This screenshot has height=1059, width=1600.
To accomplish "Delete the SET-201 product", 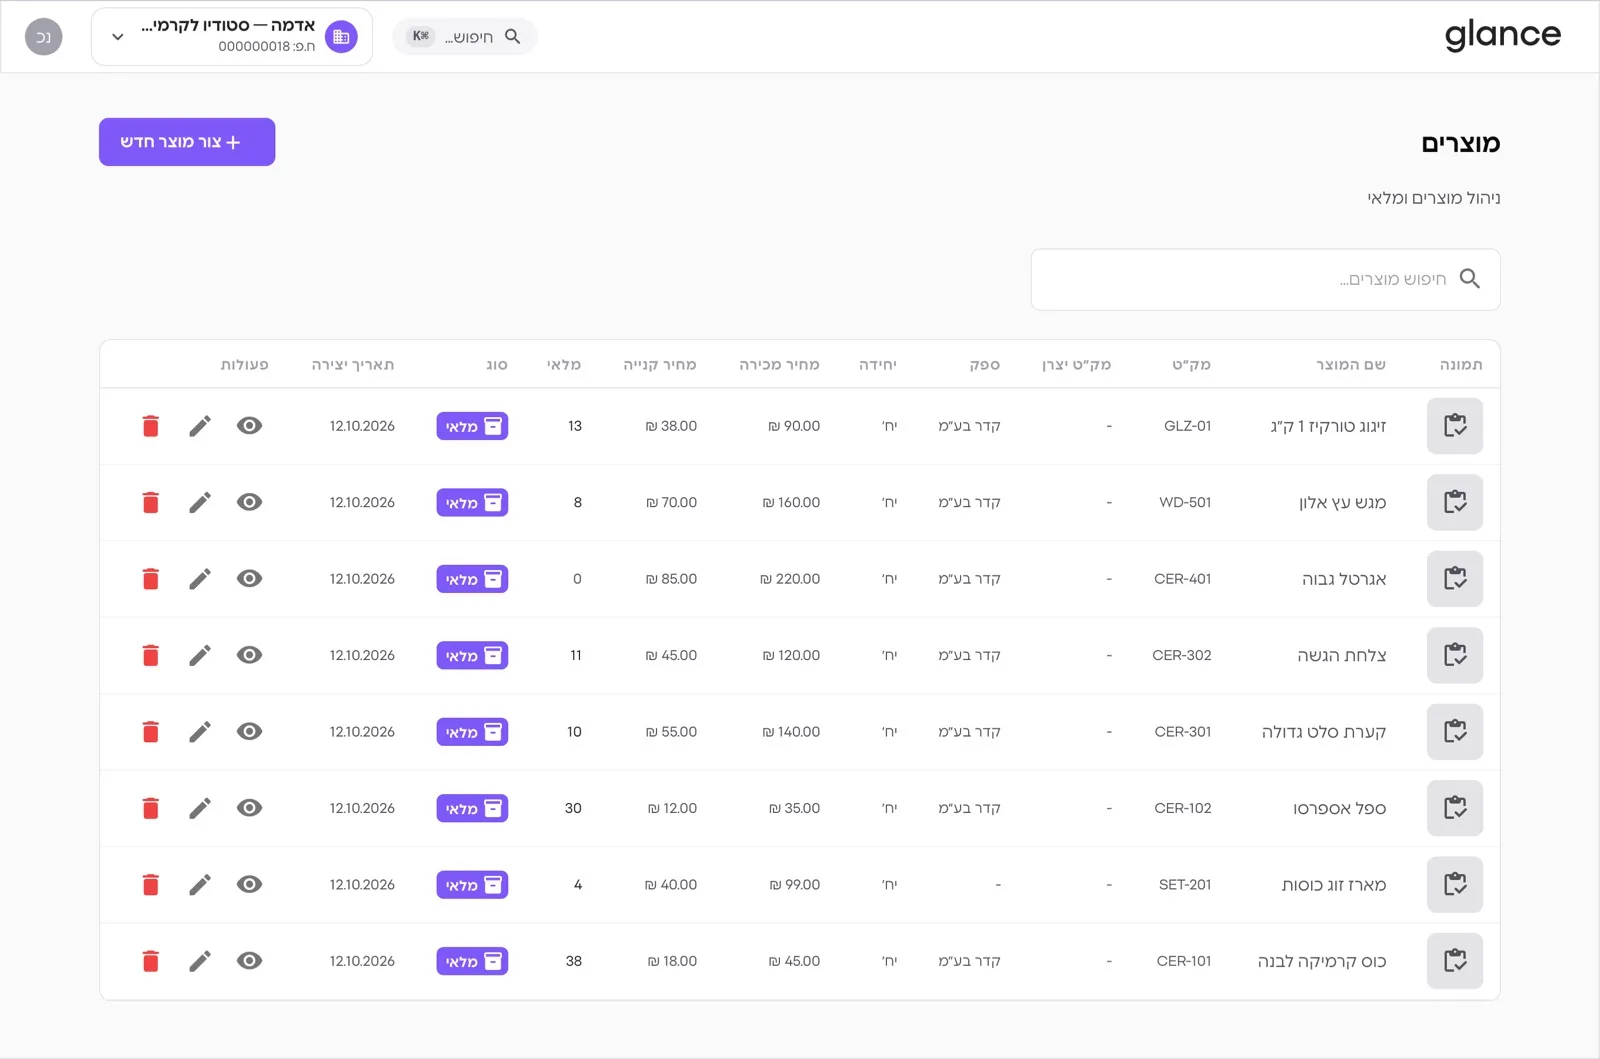I will (151, 885).
